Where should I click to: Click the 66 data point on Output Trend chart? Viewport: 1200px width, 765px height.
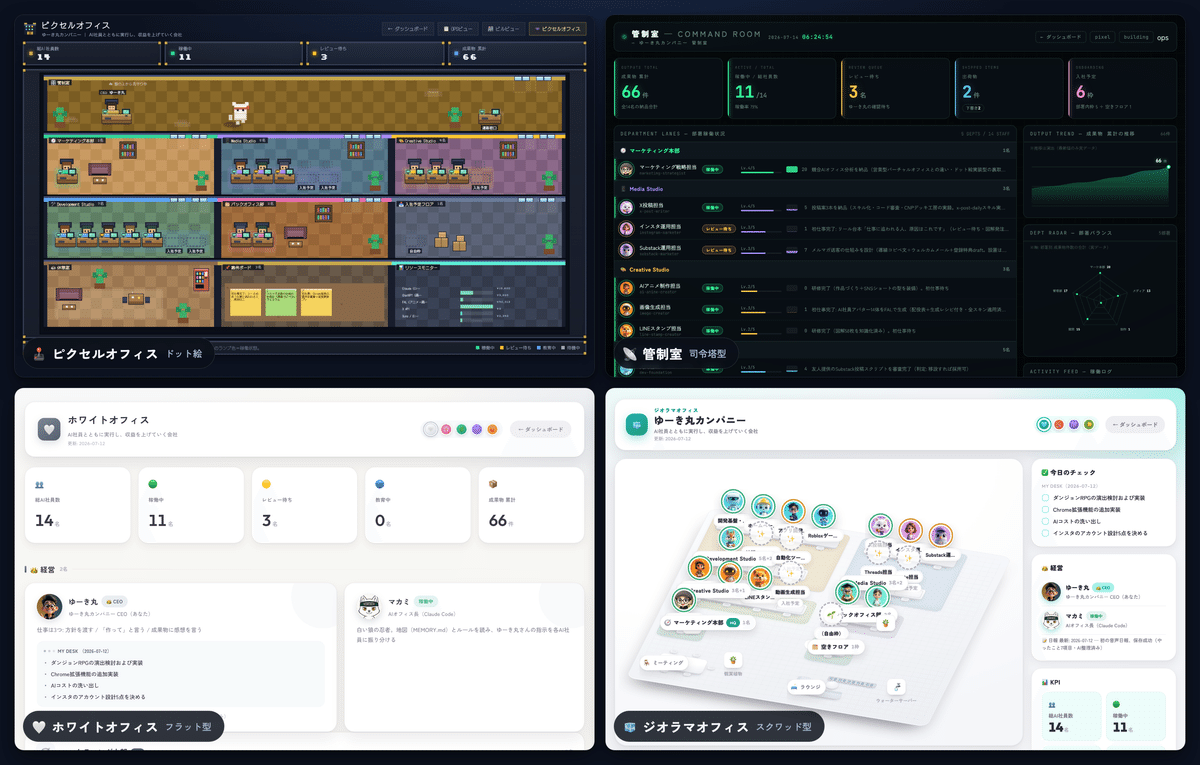pos(1166,165)
